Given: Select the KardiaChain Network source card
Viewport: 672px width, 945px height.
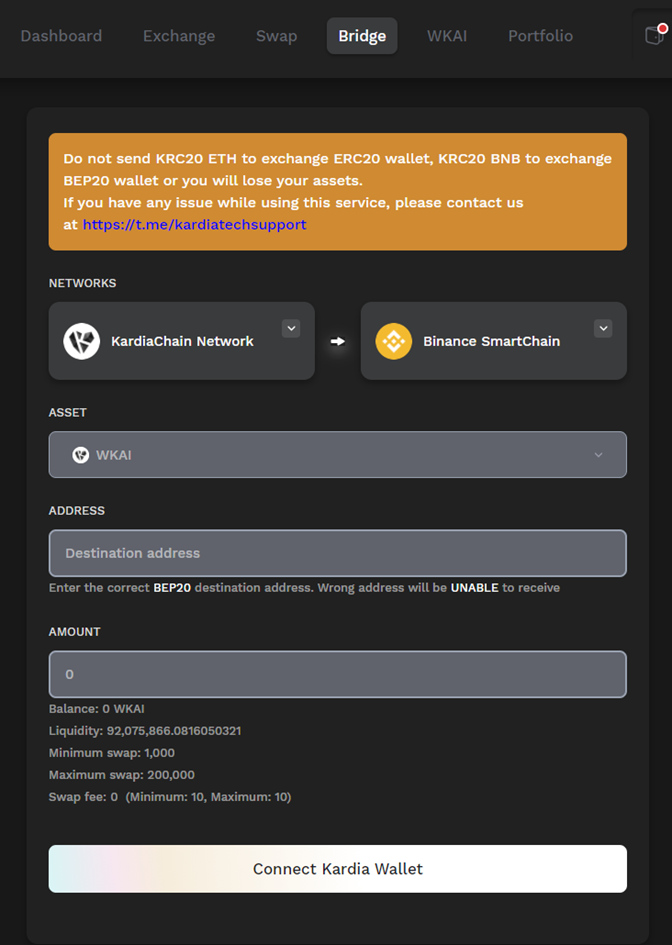Looking at the screenshot, I should pyautogui.click(x=181, y=341).
